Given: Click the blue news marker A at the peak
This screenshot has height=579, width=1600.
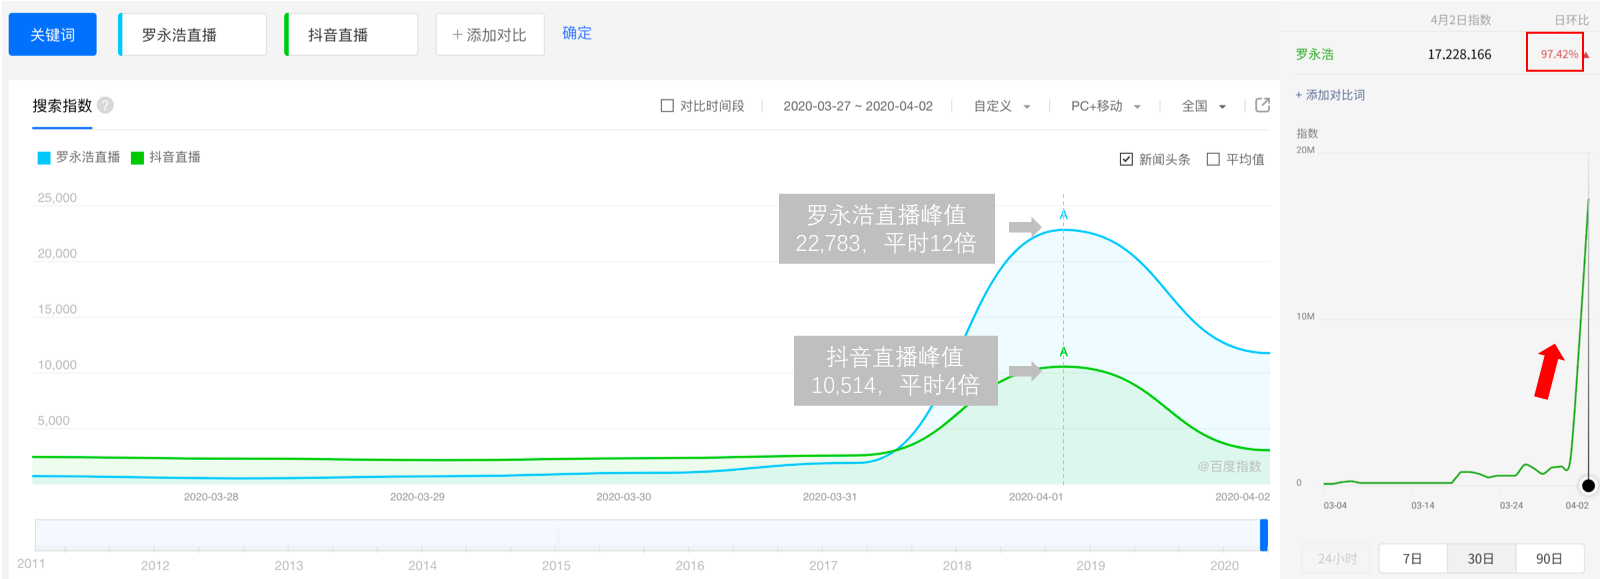Looking at the screenshot, I should (x=1063, y=215).
